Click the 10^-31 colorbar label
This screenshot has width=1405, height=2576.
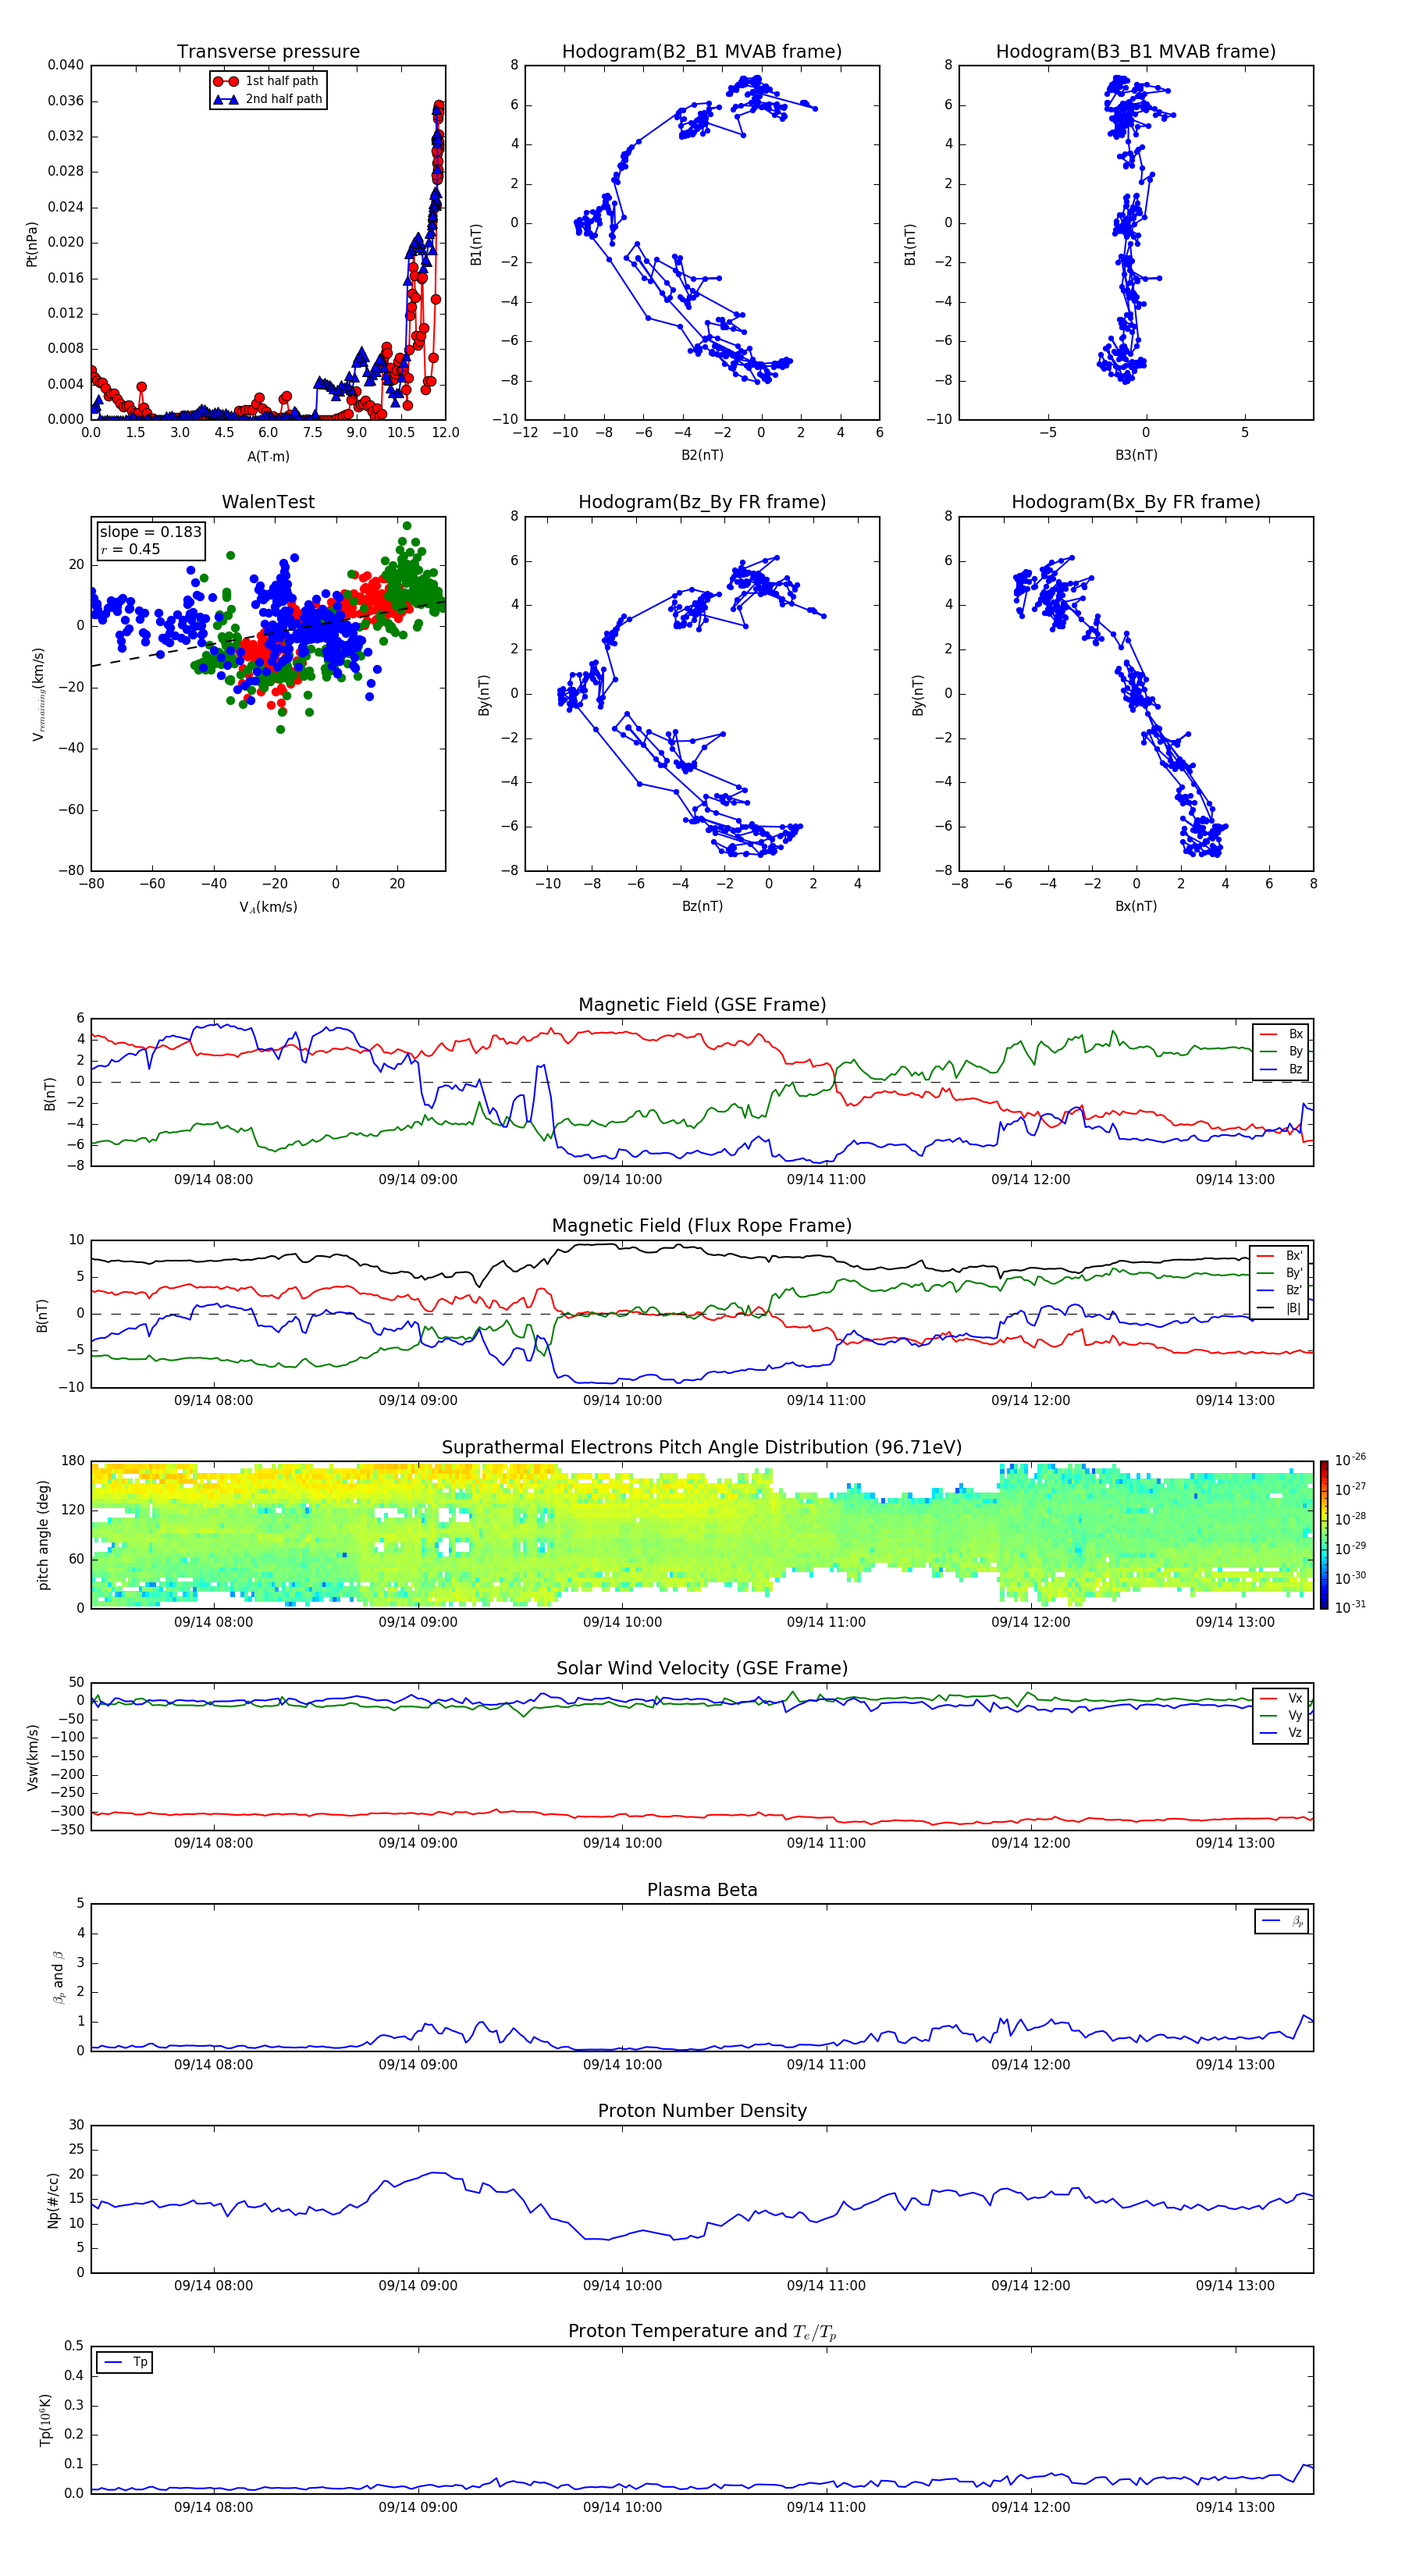point(1350,1607)
